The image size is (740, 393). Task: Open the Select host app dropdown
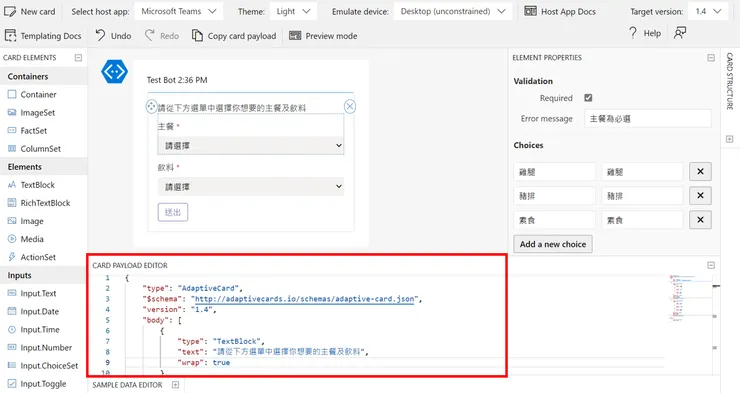coord(179,11)
